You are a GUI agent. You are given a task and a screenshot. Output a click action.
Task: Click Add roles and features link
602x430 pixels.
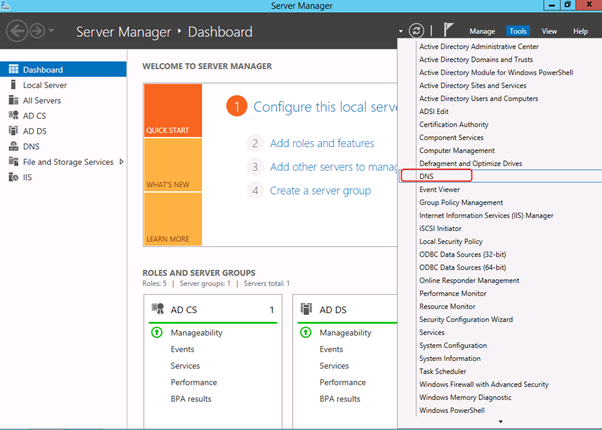tap(322, 143)
